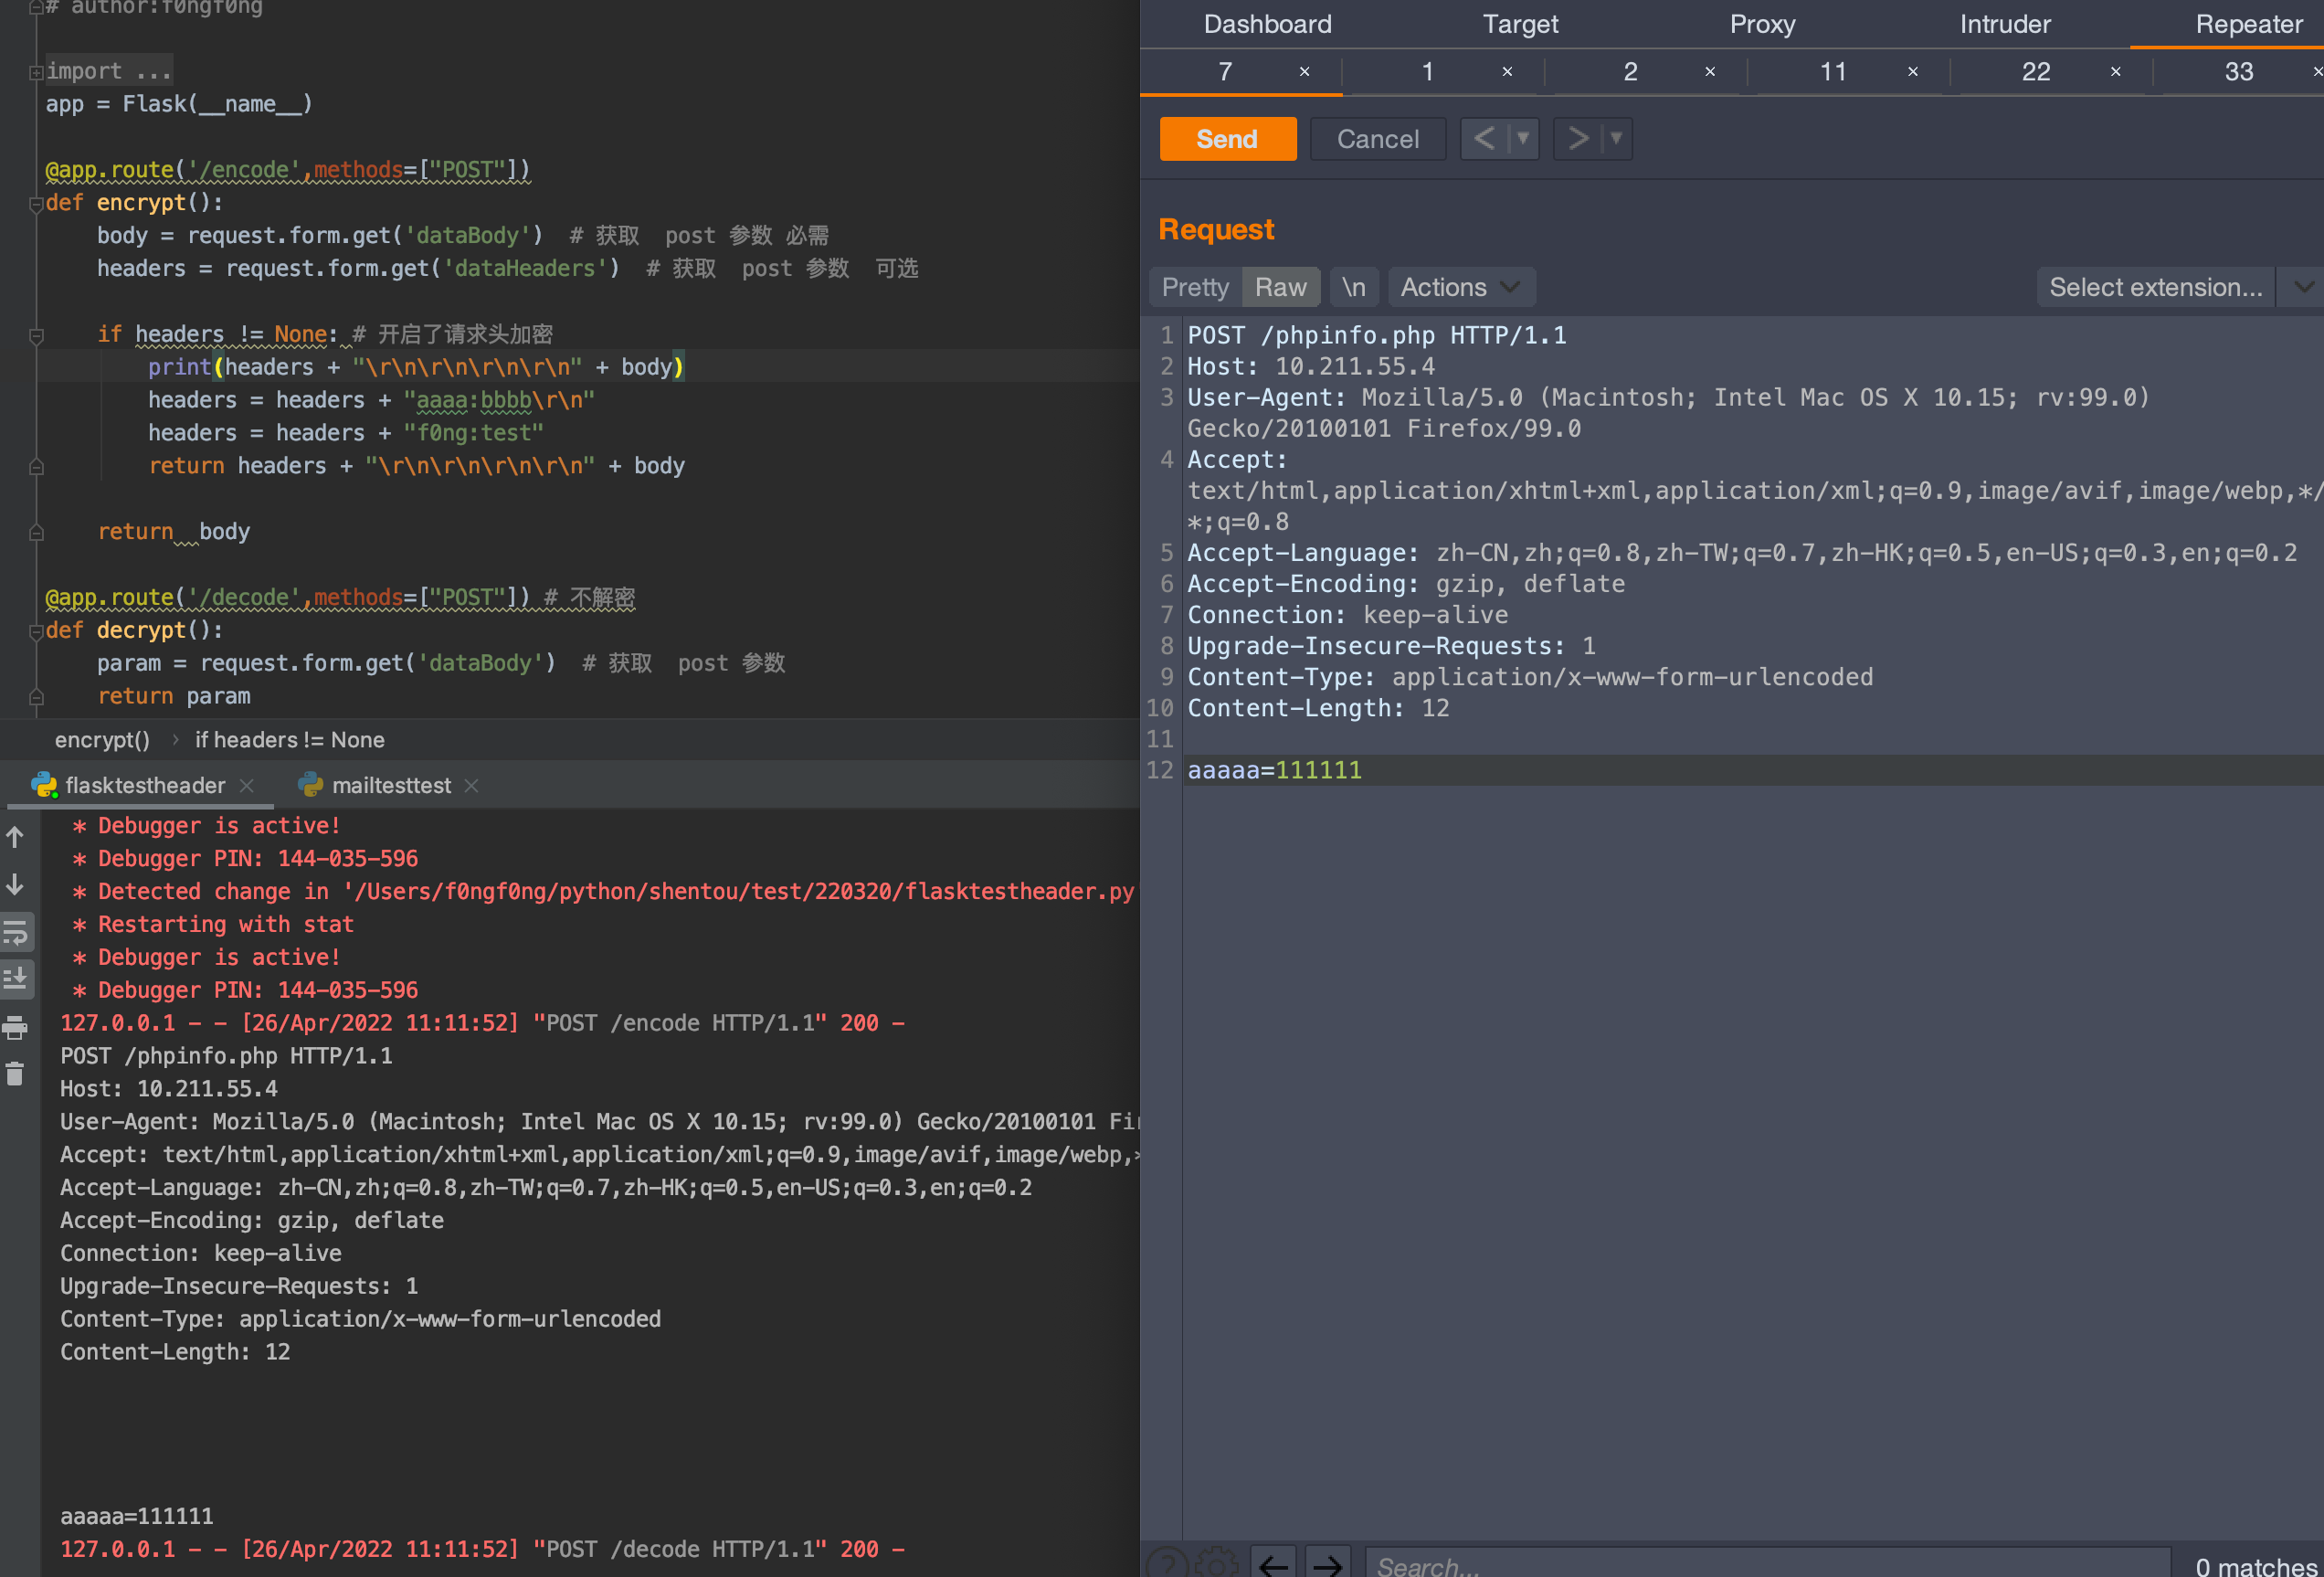Open the Proxy tab in Burp
The width and height of the screenshot is (2324, 1577).
[x=1762, y=24]
